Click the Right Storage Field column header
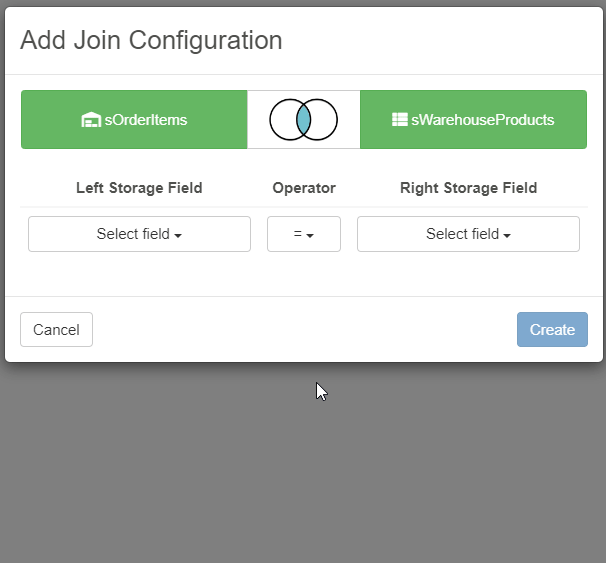Image resolution: width=606 pixels, height=563 pixels. coord(468,188)
